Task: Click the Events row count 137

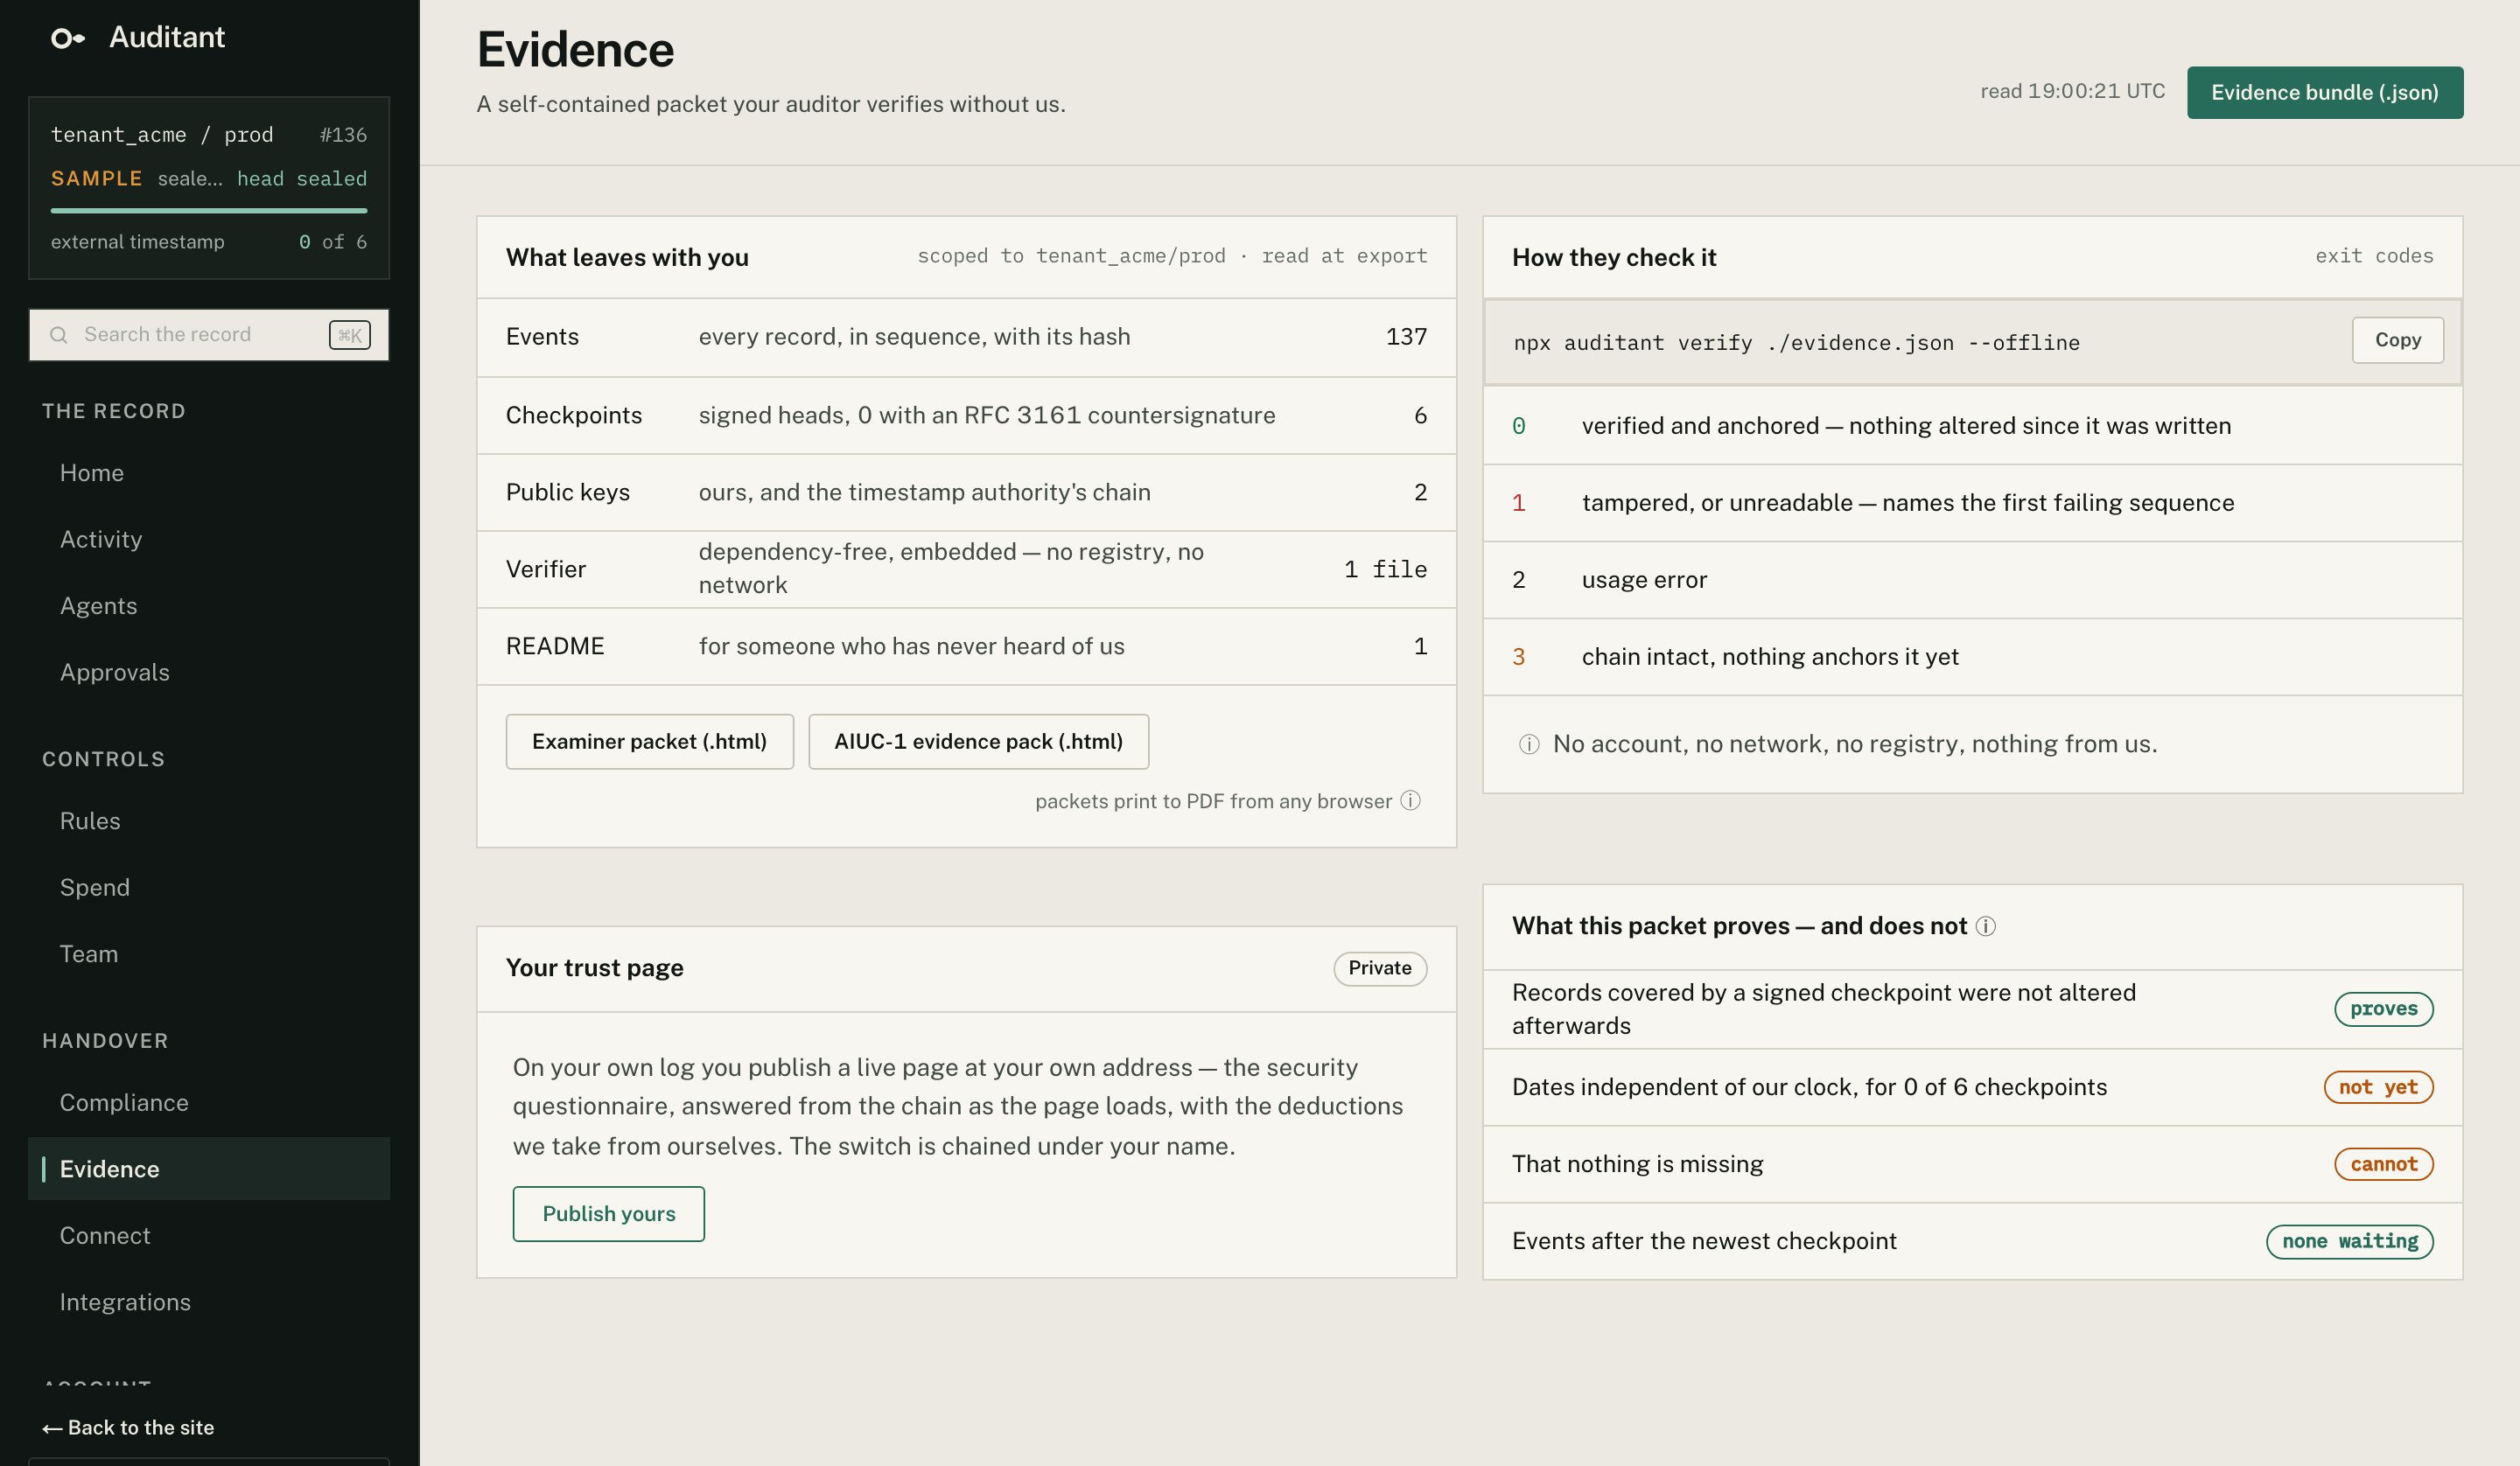Action: click(1406, 337)
